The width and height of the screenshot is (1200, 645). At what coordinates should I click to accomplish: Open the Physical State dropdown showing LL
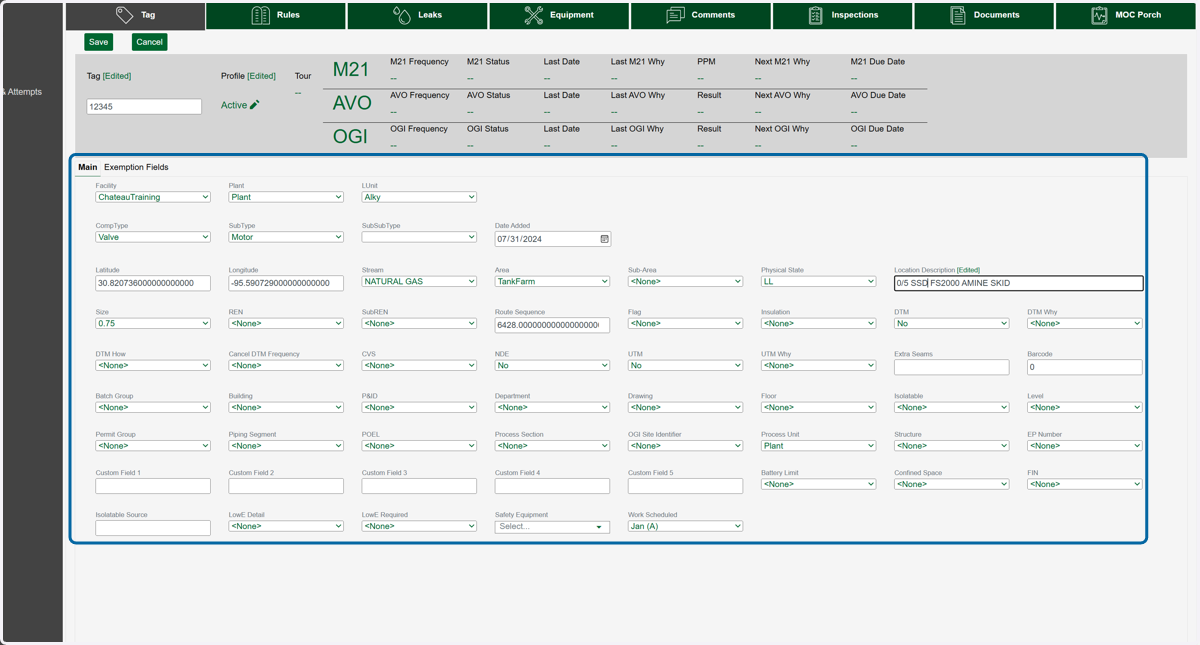[818, 281]
